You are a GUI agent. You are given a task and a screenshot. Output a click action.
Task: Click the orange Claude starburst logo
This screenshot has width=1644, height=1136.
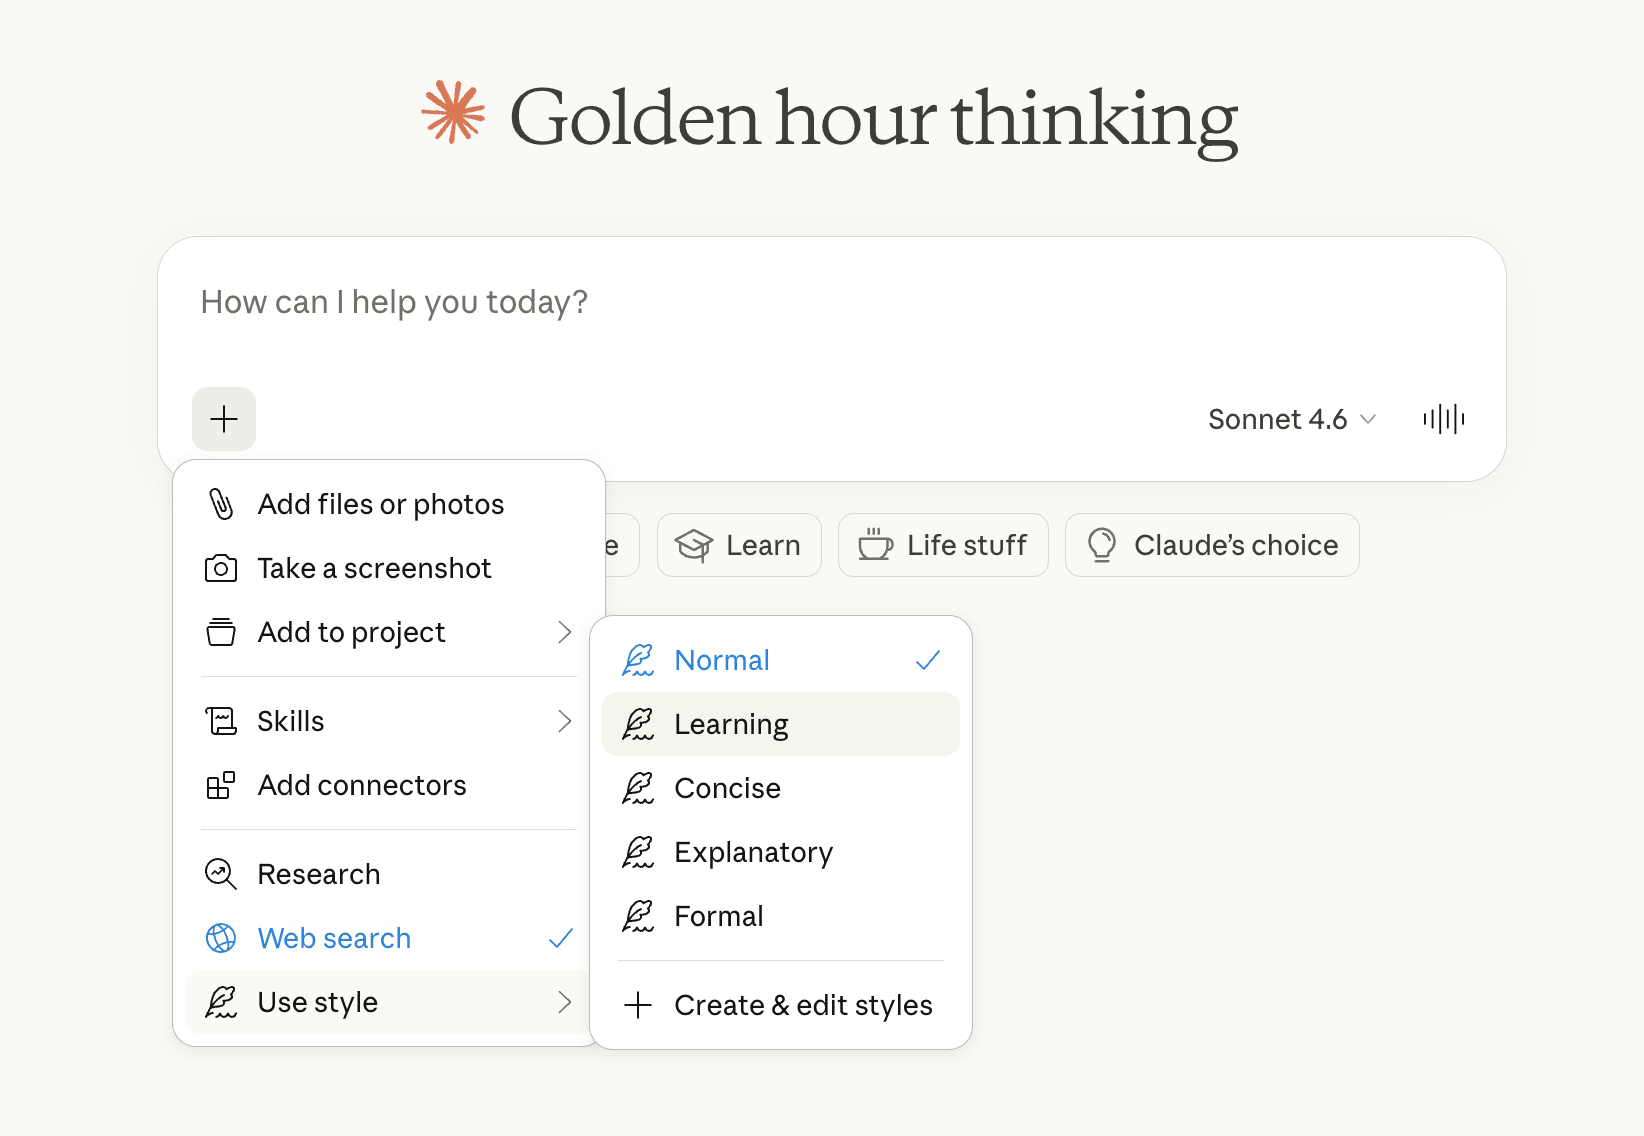coord(453,113)
